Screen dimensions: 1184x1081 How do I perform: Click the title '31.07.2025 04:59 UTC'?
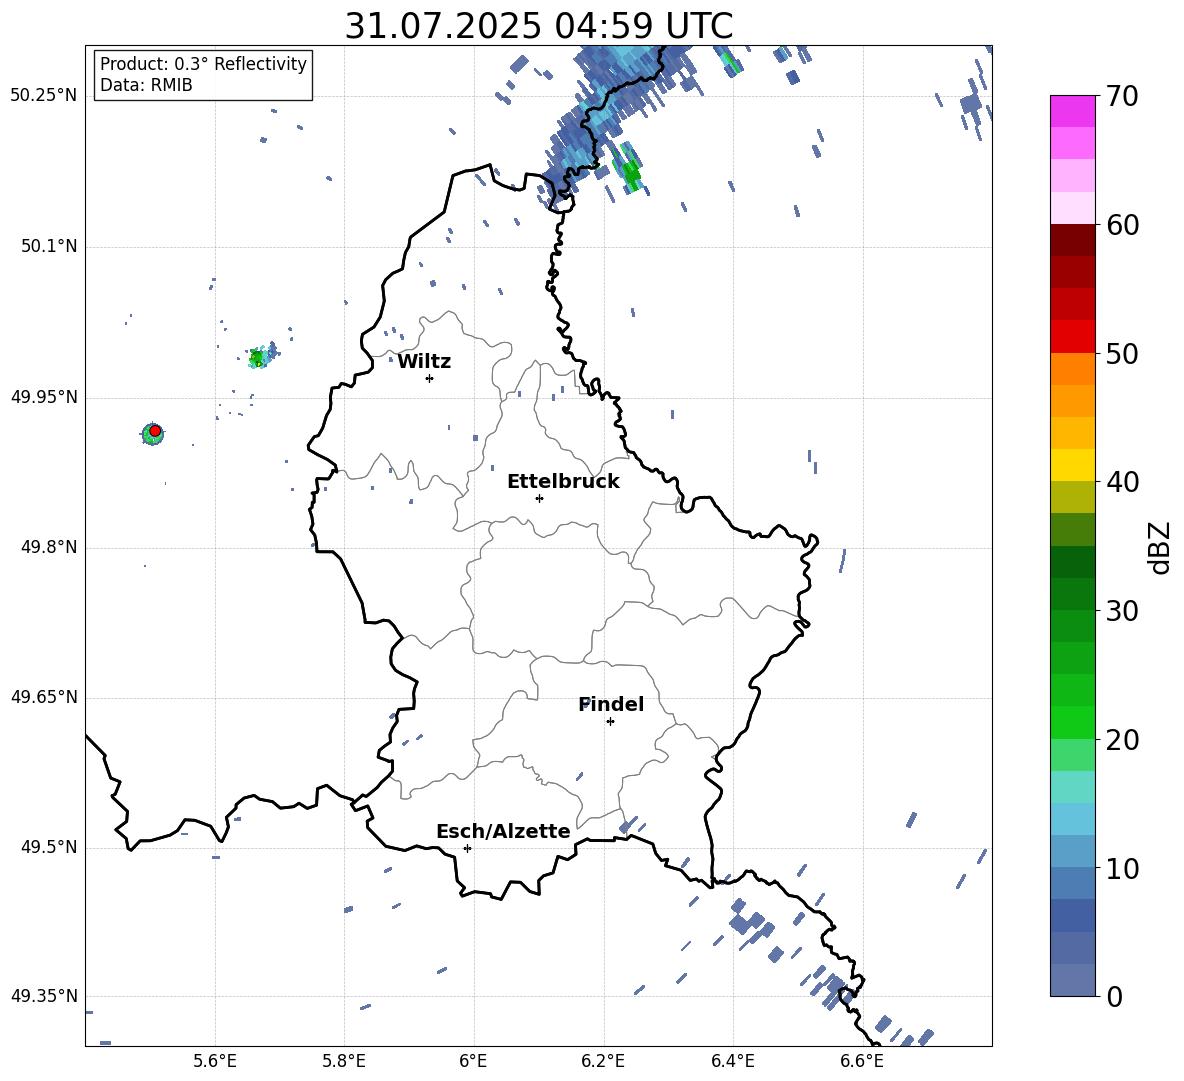538,26
